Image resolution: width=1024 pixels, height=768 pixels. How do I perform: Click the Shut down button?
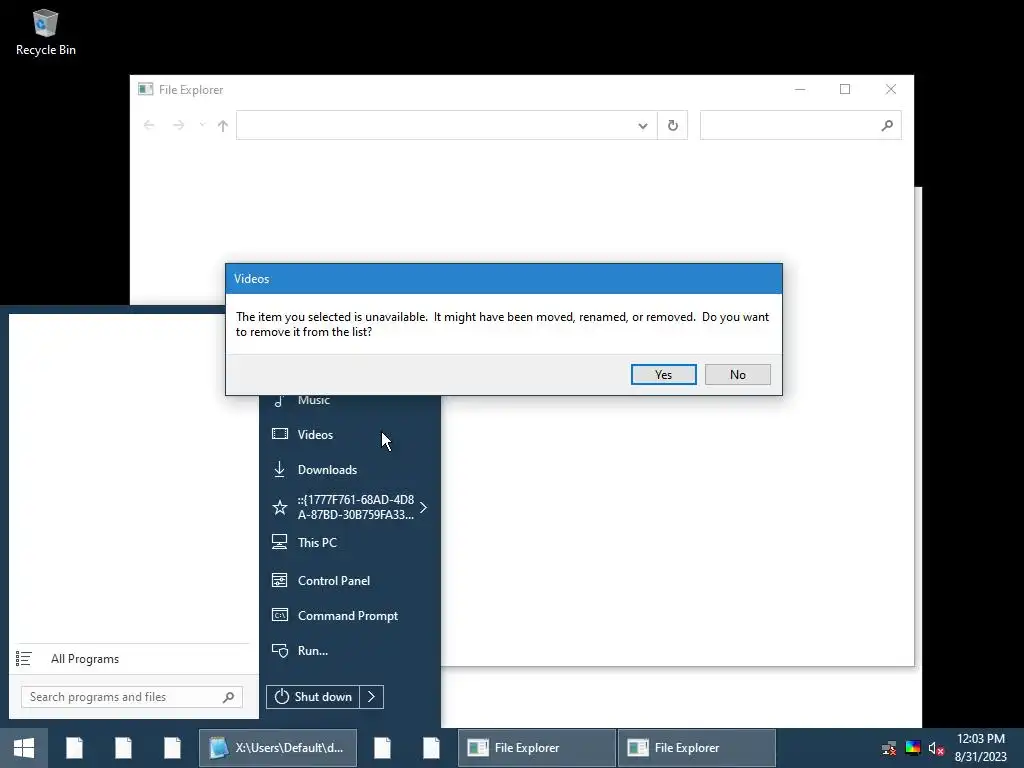[313, 697]
